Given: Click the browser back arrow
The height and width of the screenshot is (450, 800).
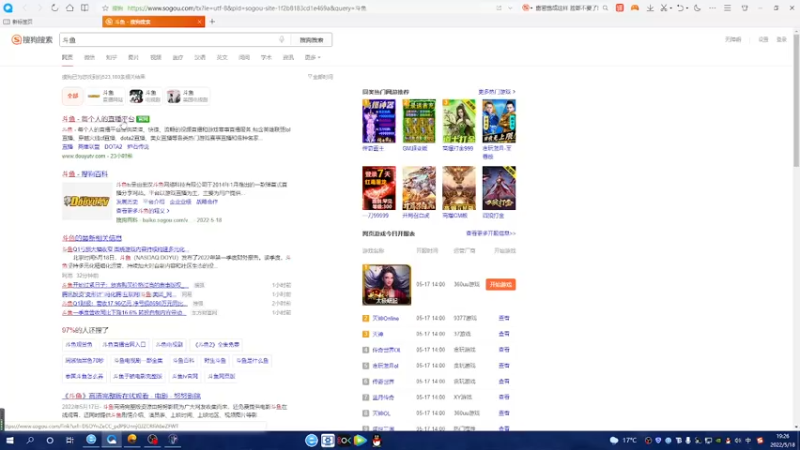Looking at the screenshot, I should [25, 8].
